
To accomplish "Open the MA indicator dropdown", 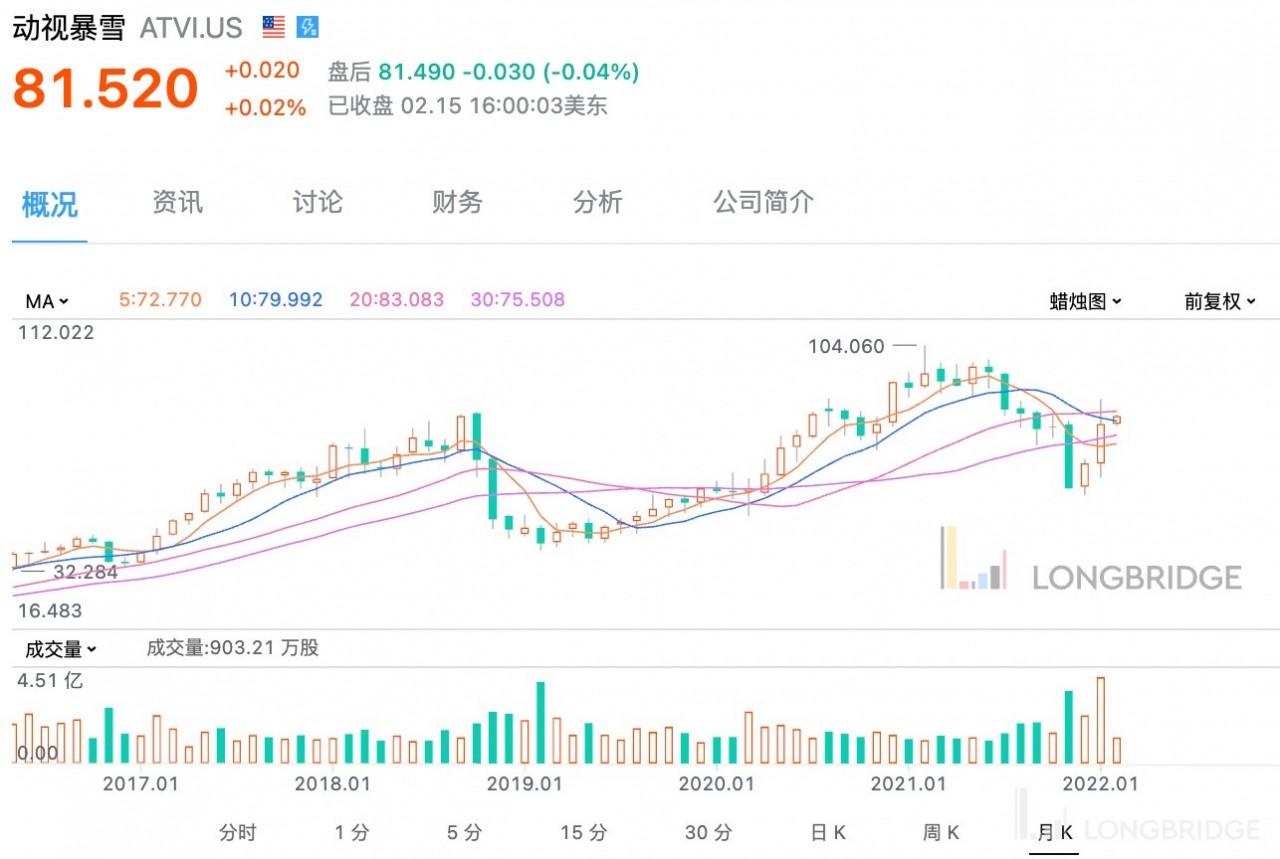I will coord(47,301).
